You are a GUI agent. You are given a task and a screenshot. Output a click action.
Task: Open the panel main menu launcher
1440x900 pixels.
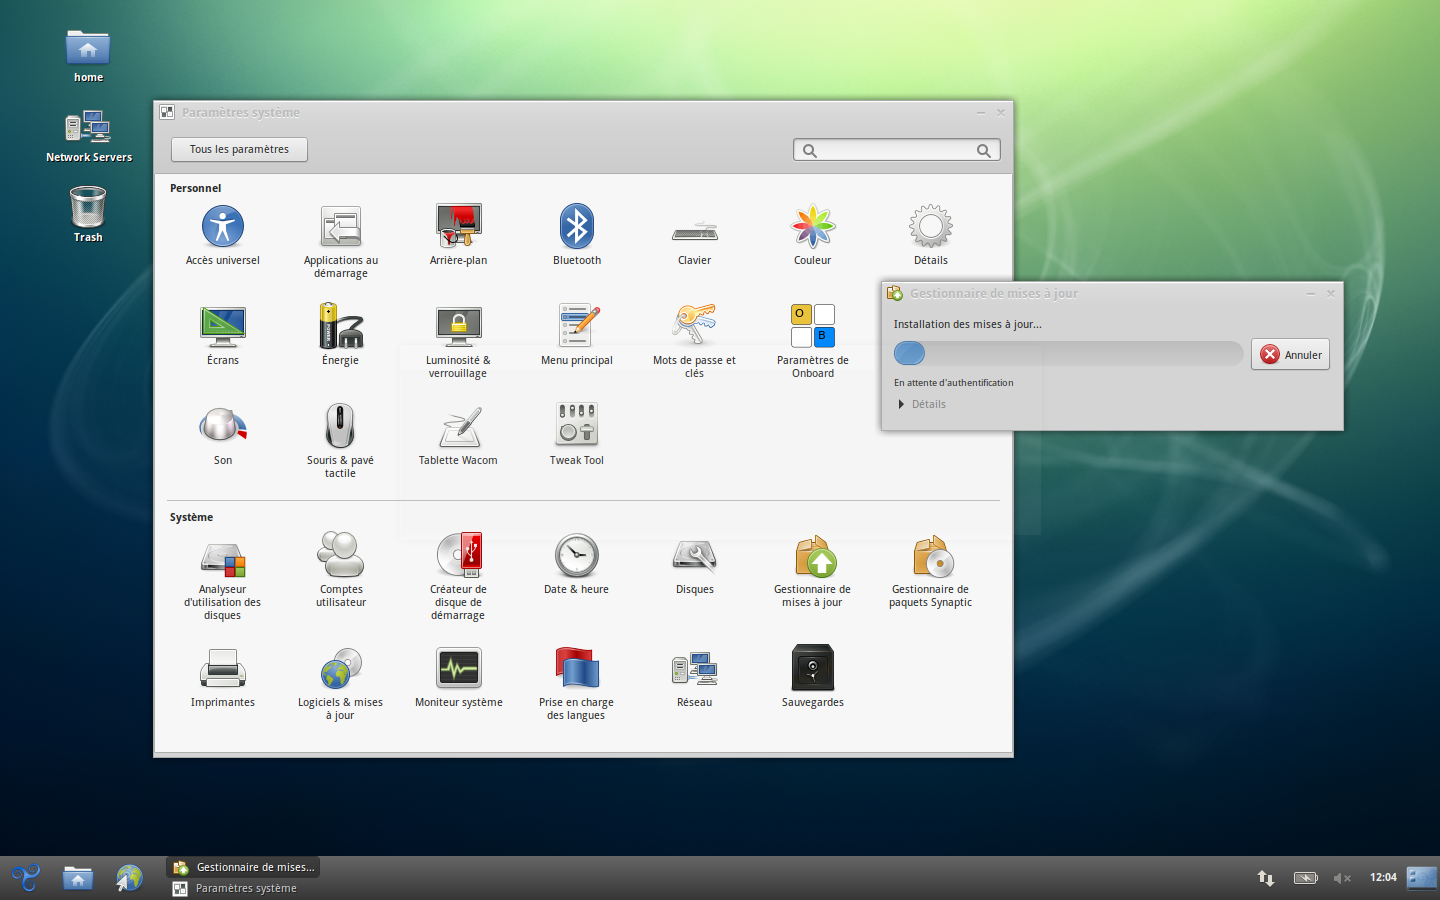26,878
